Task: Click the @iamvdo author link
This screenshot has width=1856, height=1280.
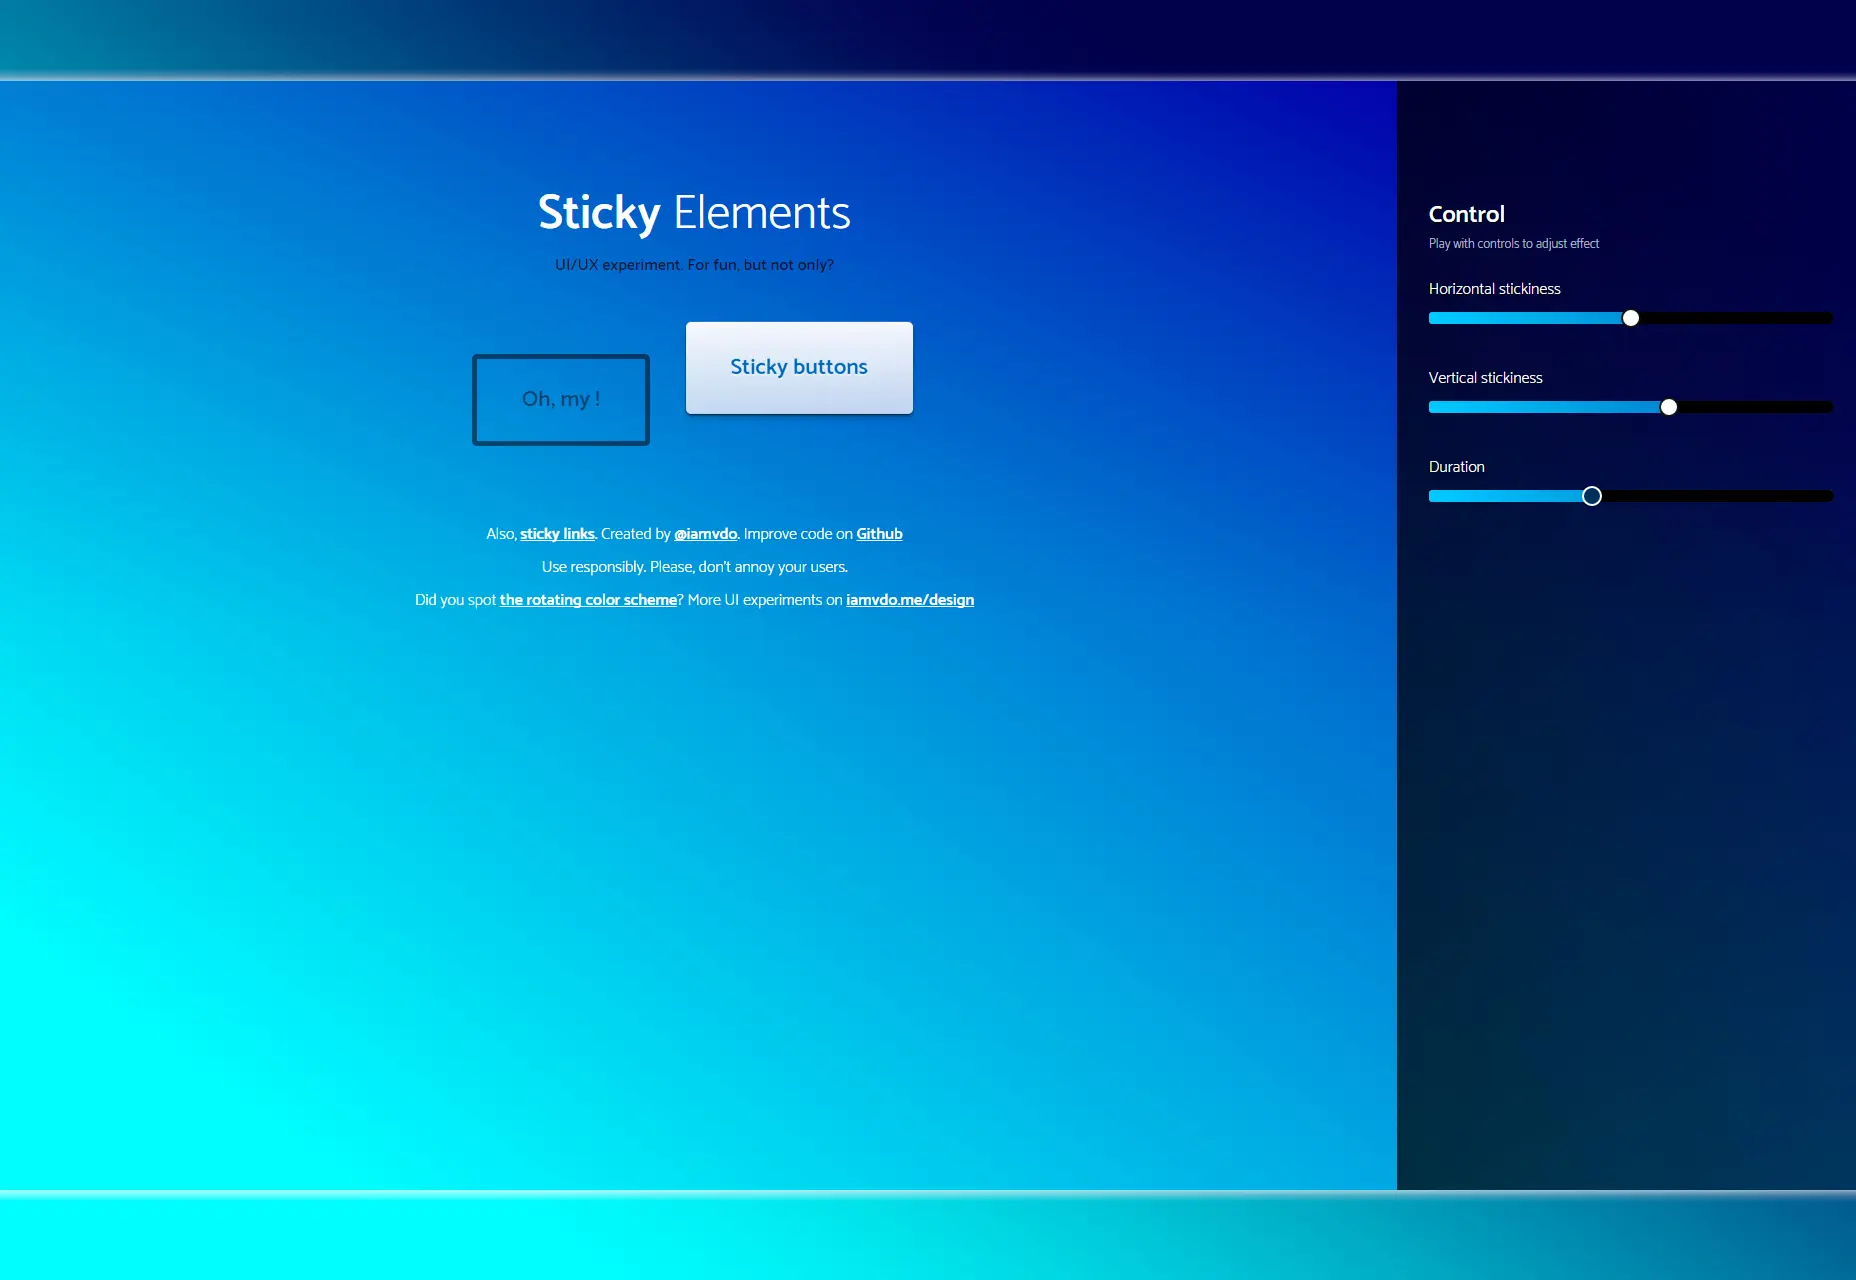Action: (705, 533)
